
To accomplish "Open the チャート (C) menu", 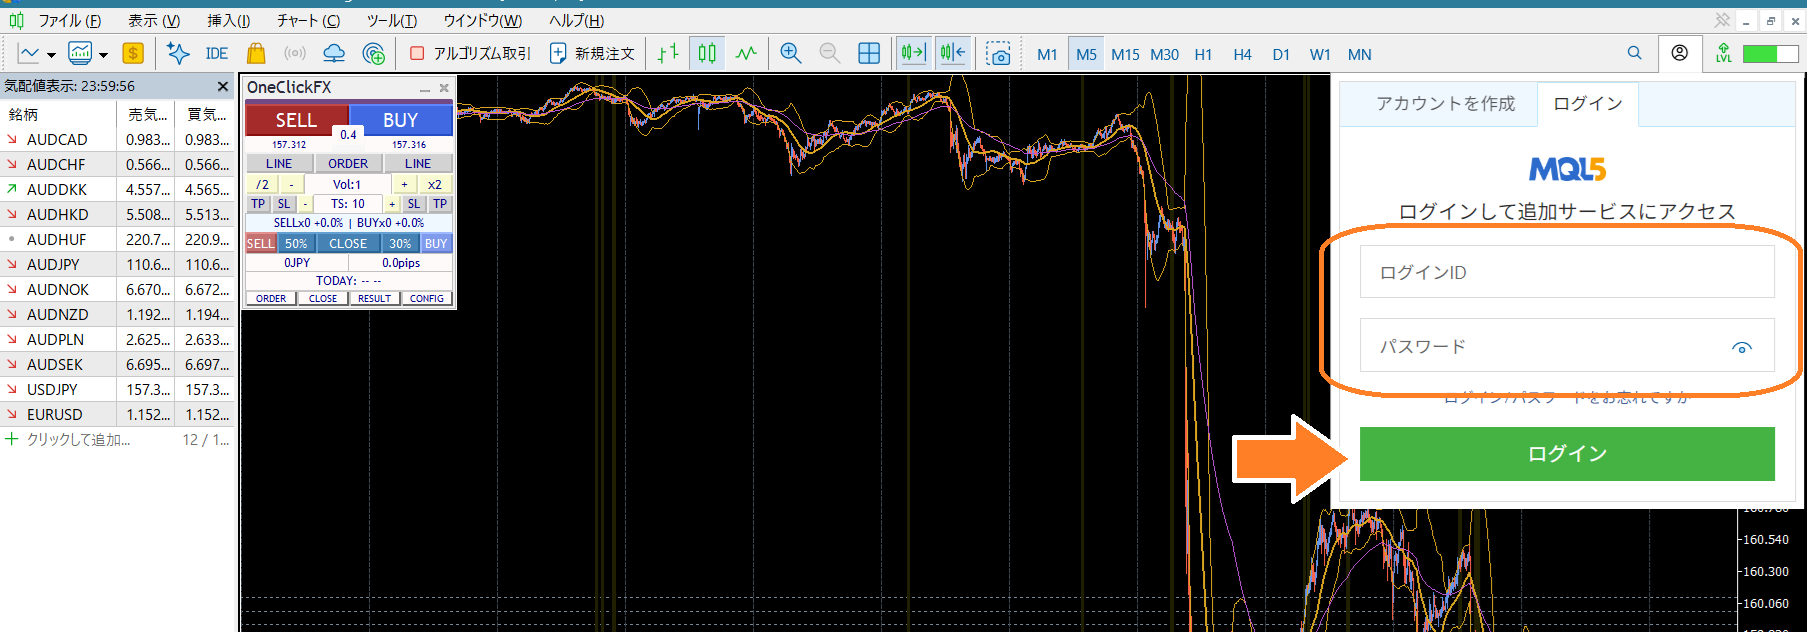I will [308, 21].
